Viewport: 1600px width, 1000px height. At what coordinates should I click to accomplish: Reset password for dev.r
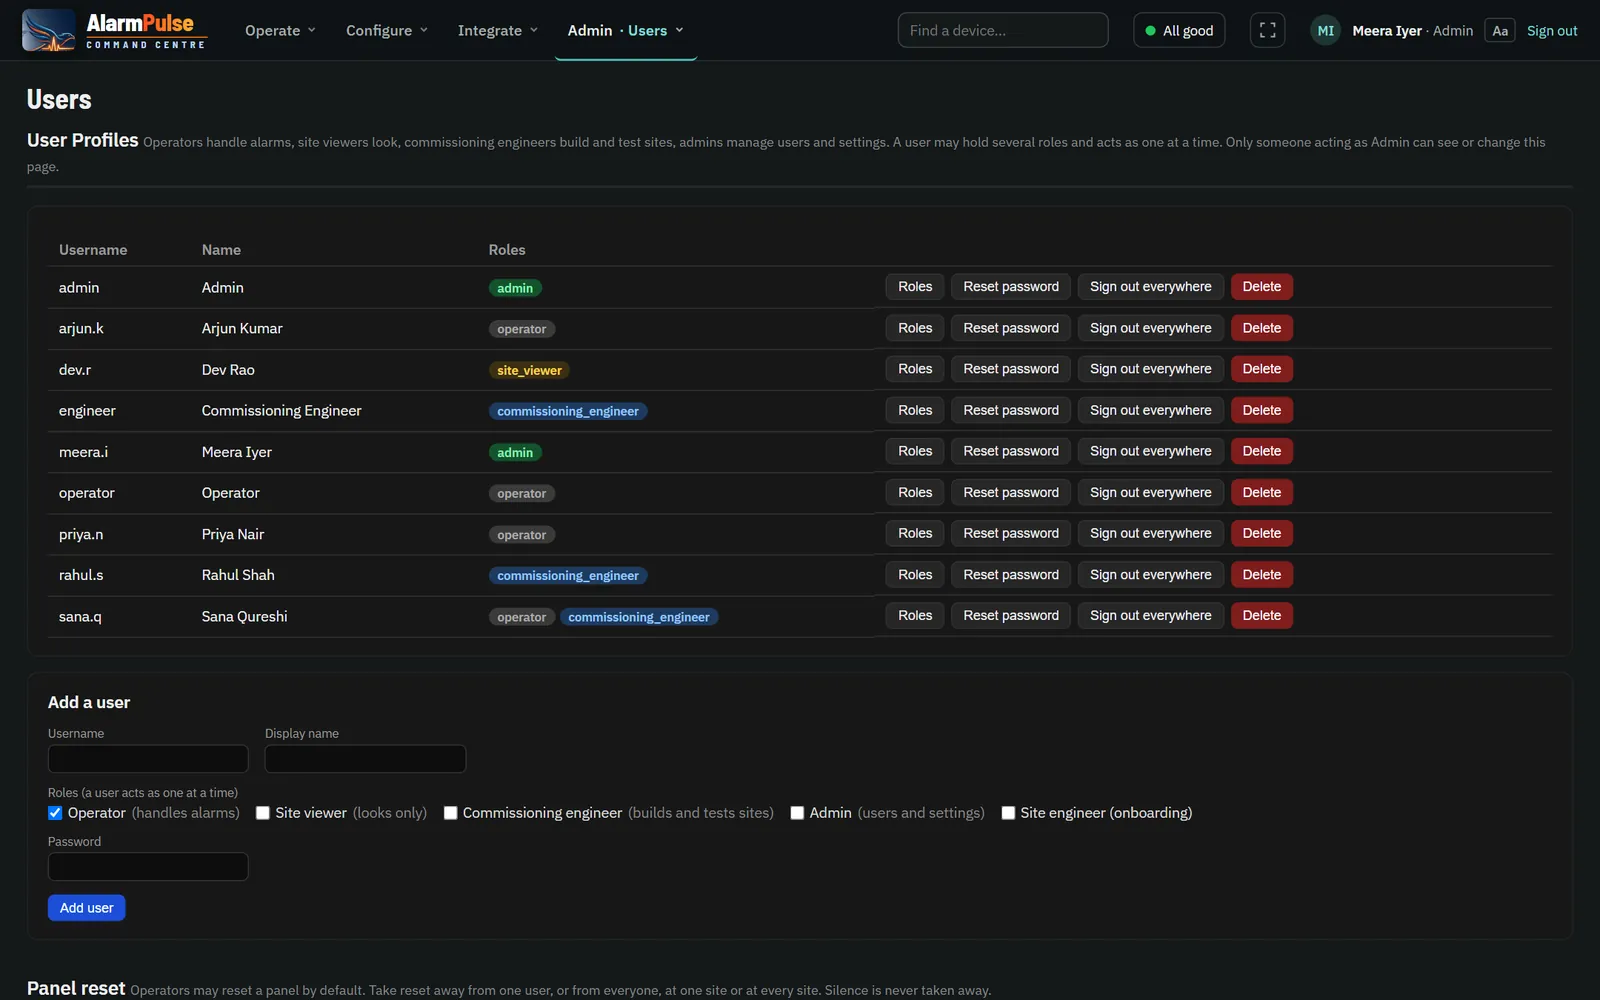pos(1010,369)
